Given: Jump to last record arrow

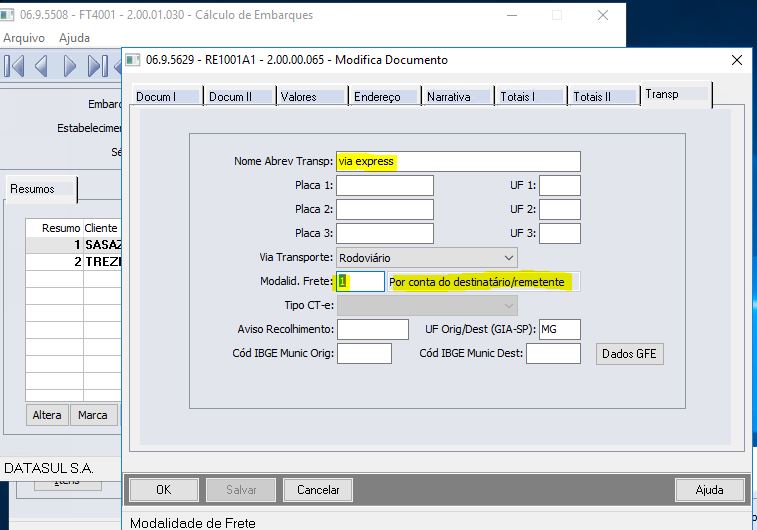Looking at the screenshot, I should [x=97, y=66].
